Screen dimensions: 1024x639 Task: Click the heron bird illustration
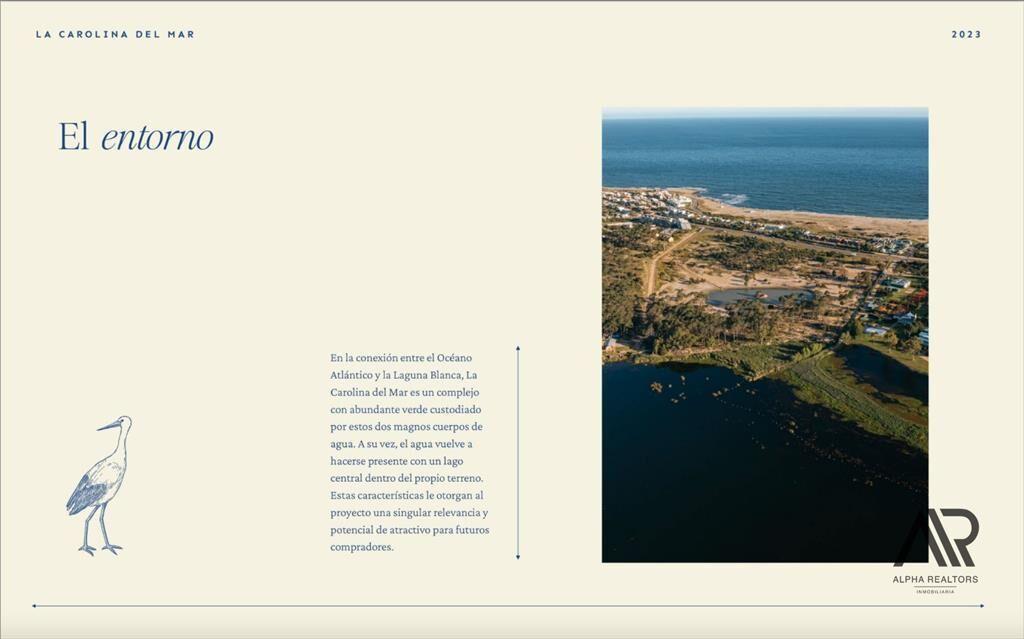coord(99,485)
